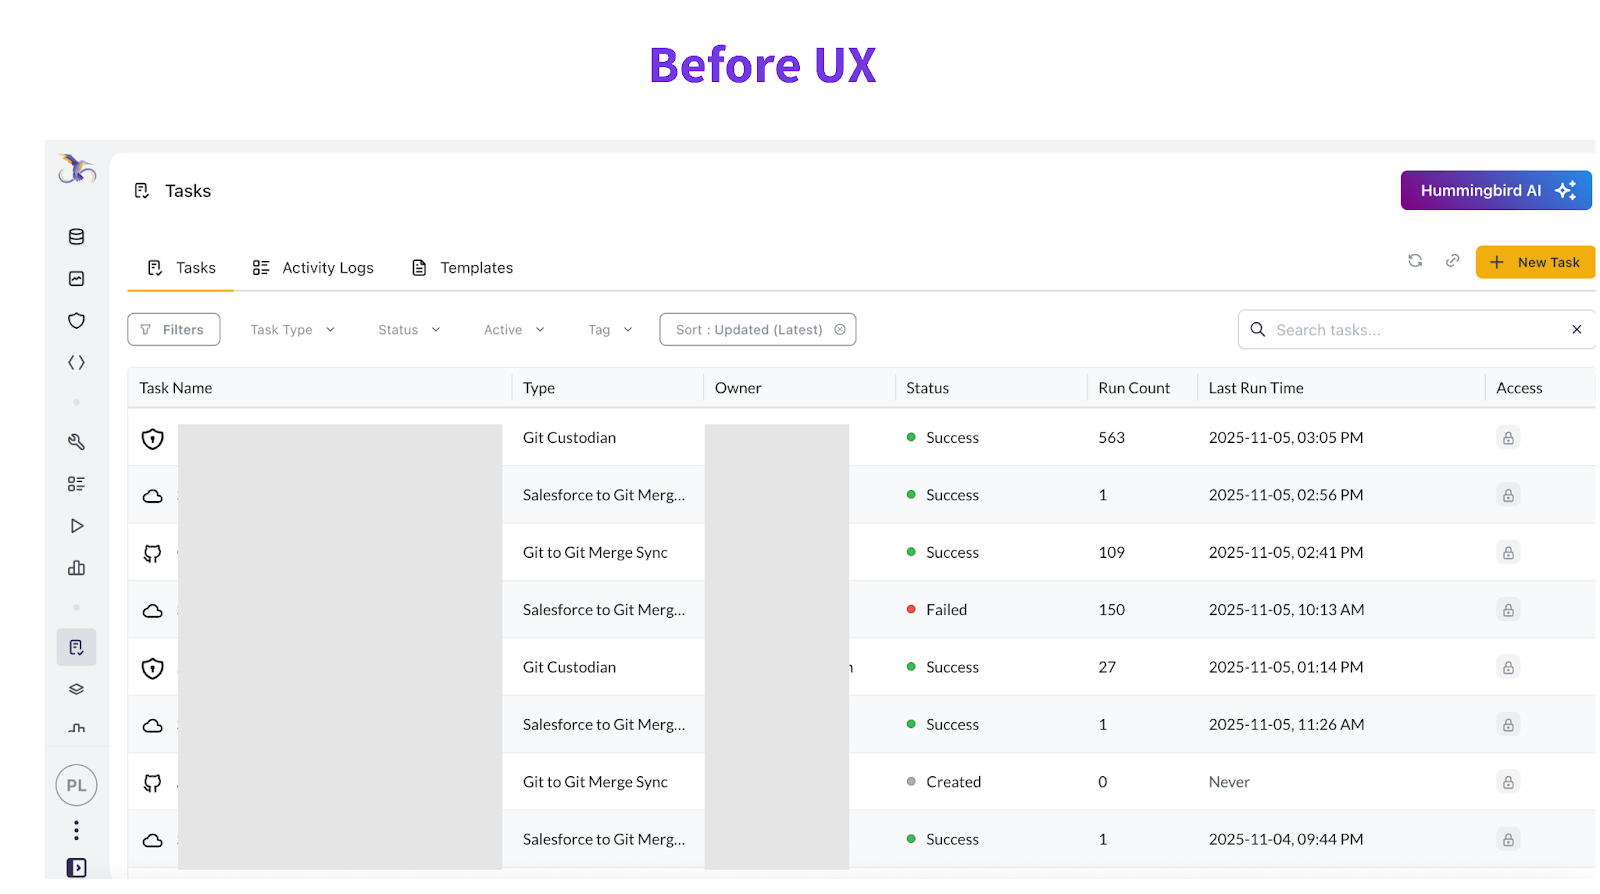Open the Status dropdown filter
The height and width of the screenshot is (894, 1600).
[409, 330]
